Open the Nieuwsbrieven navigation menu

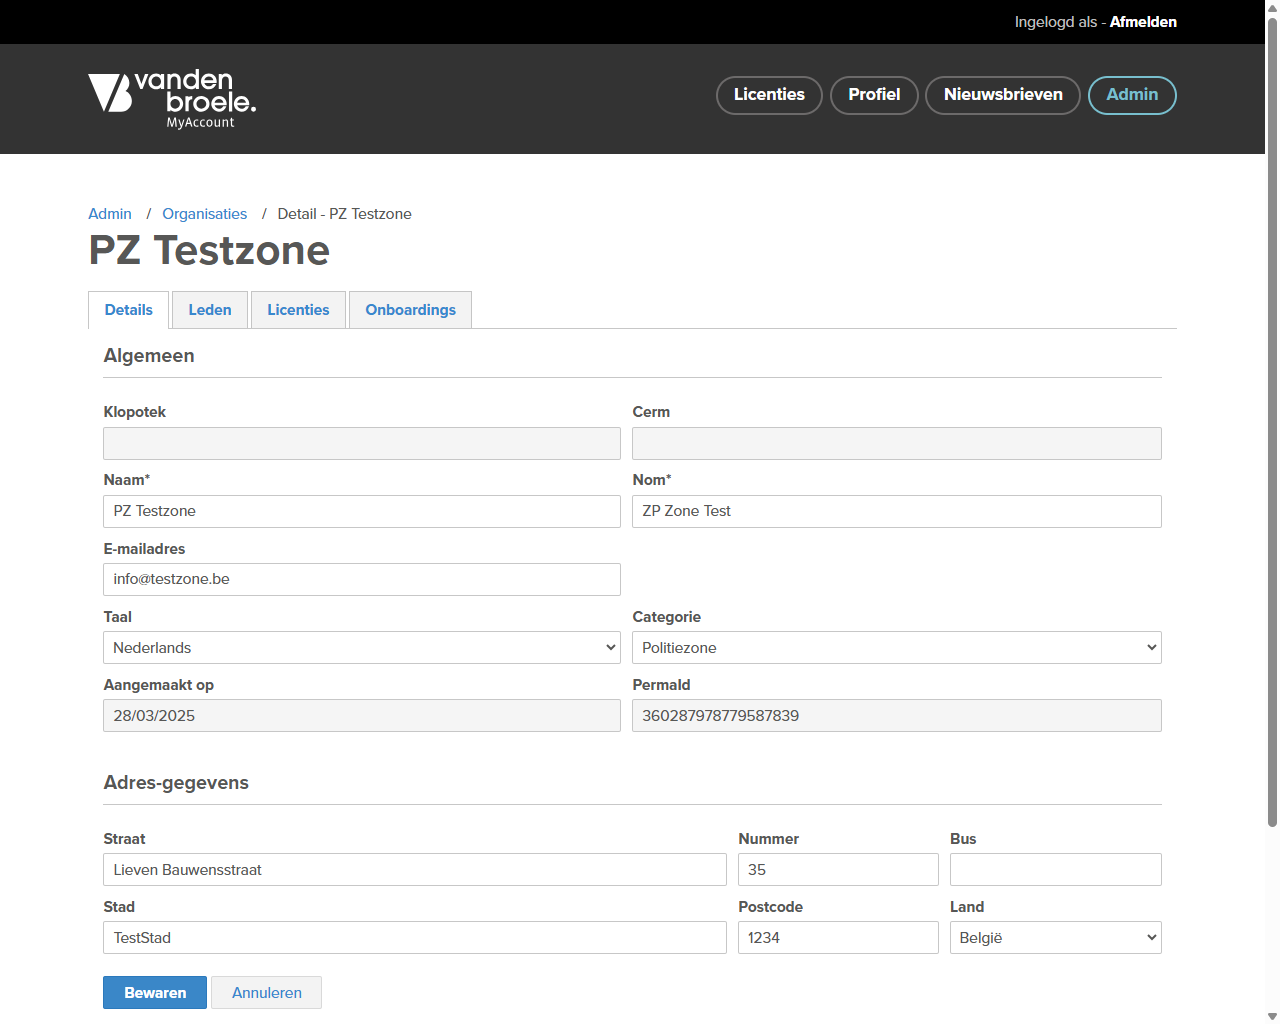click(1003, 95)
